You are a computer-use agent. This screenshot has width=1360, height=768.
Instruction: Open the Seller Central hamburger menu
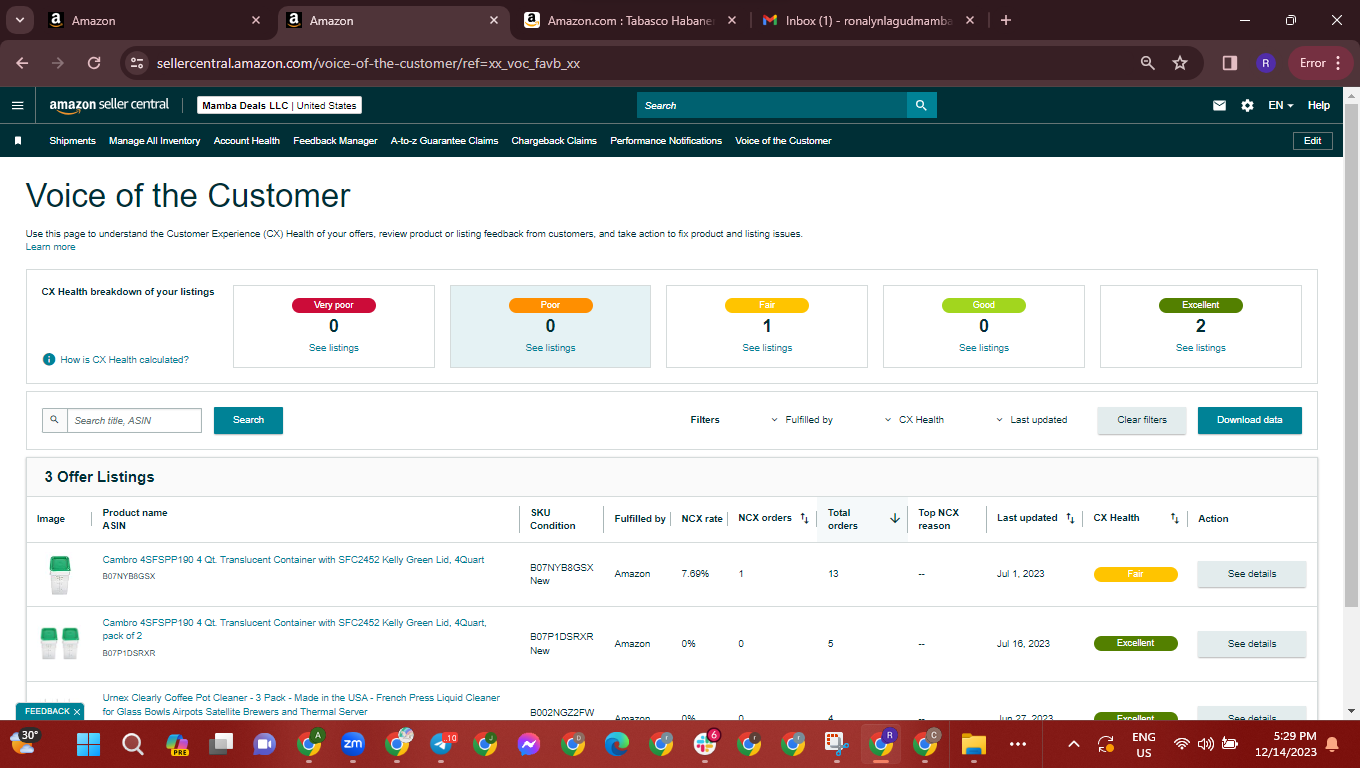click(17, 105)
